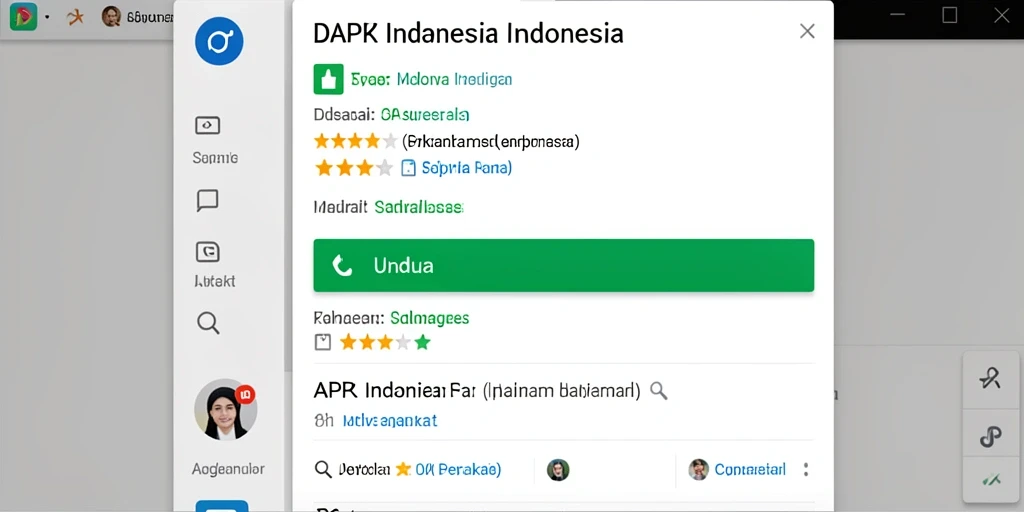Click the magnifier next to APR Indoniea Far
The width and height of the screenshot is (1024, 512).
[659, 391]
